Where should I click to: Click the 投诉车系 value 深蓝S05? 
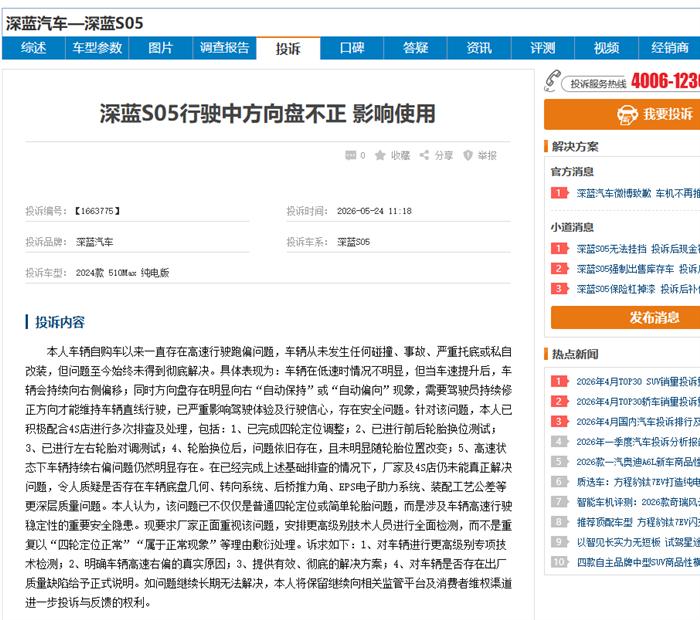353,242
